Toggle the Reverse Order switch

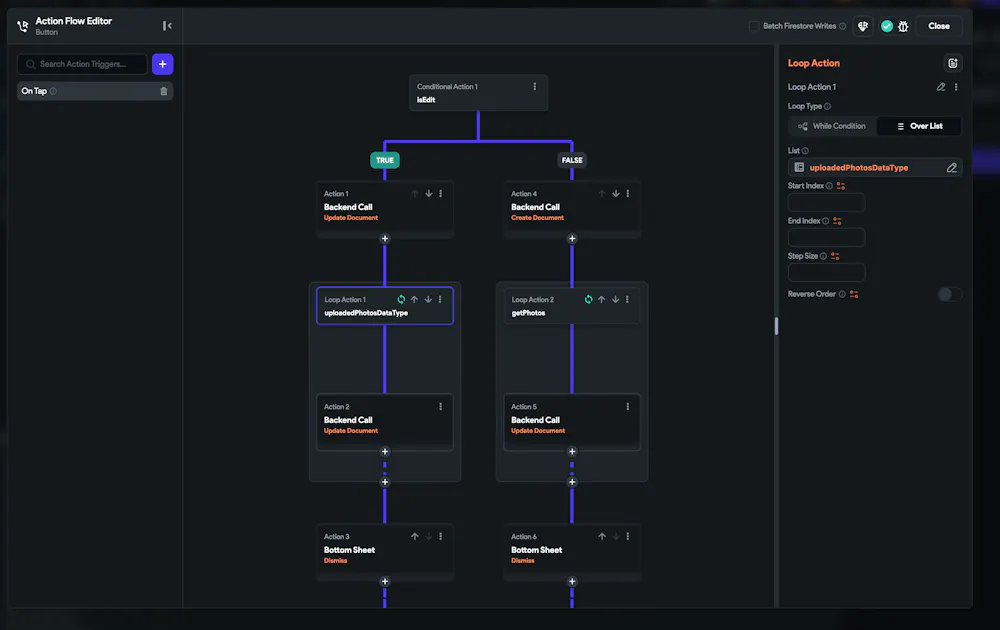pyautogui.click(x=950, y=294)
